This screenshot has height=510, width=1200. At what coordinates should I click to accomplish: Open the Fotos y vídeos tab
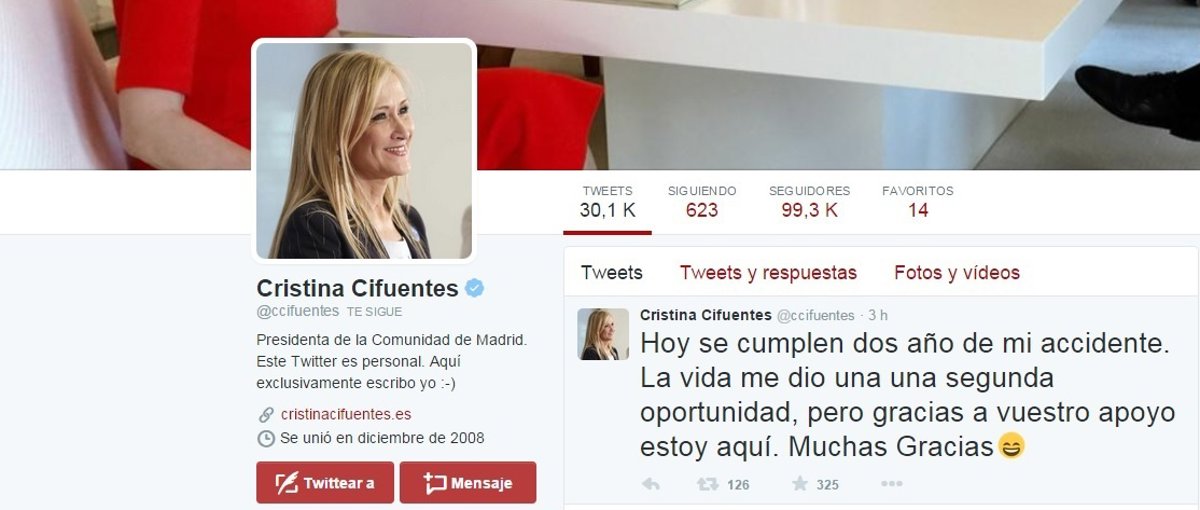(x=957, y=272)
